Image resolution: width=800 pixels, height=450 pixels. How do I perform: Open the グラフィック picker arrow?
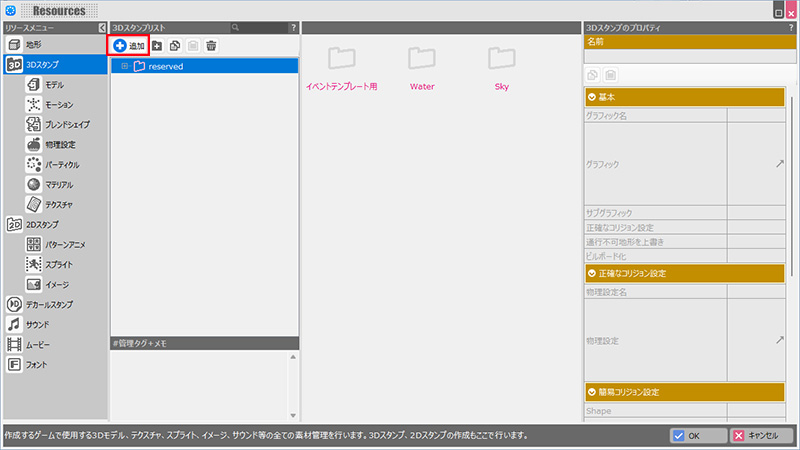point(780,164)
